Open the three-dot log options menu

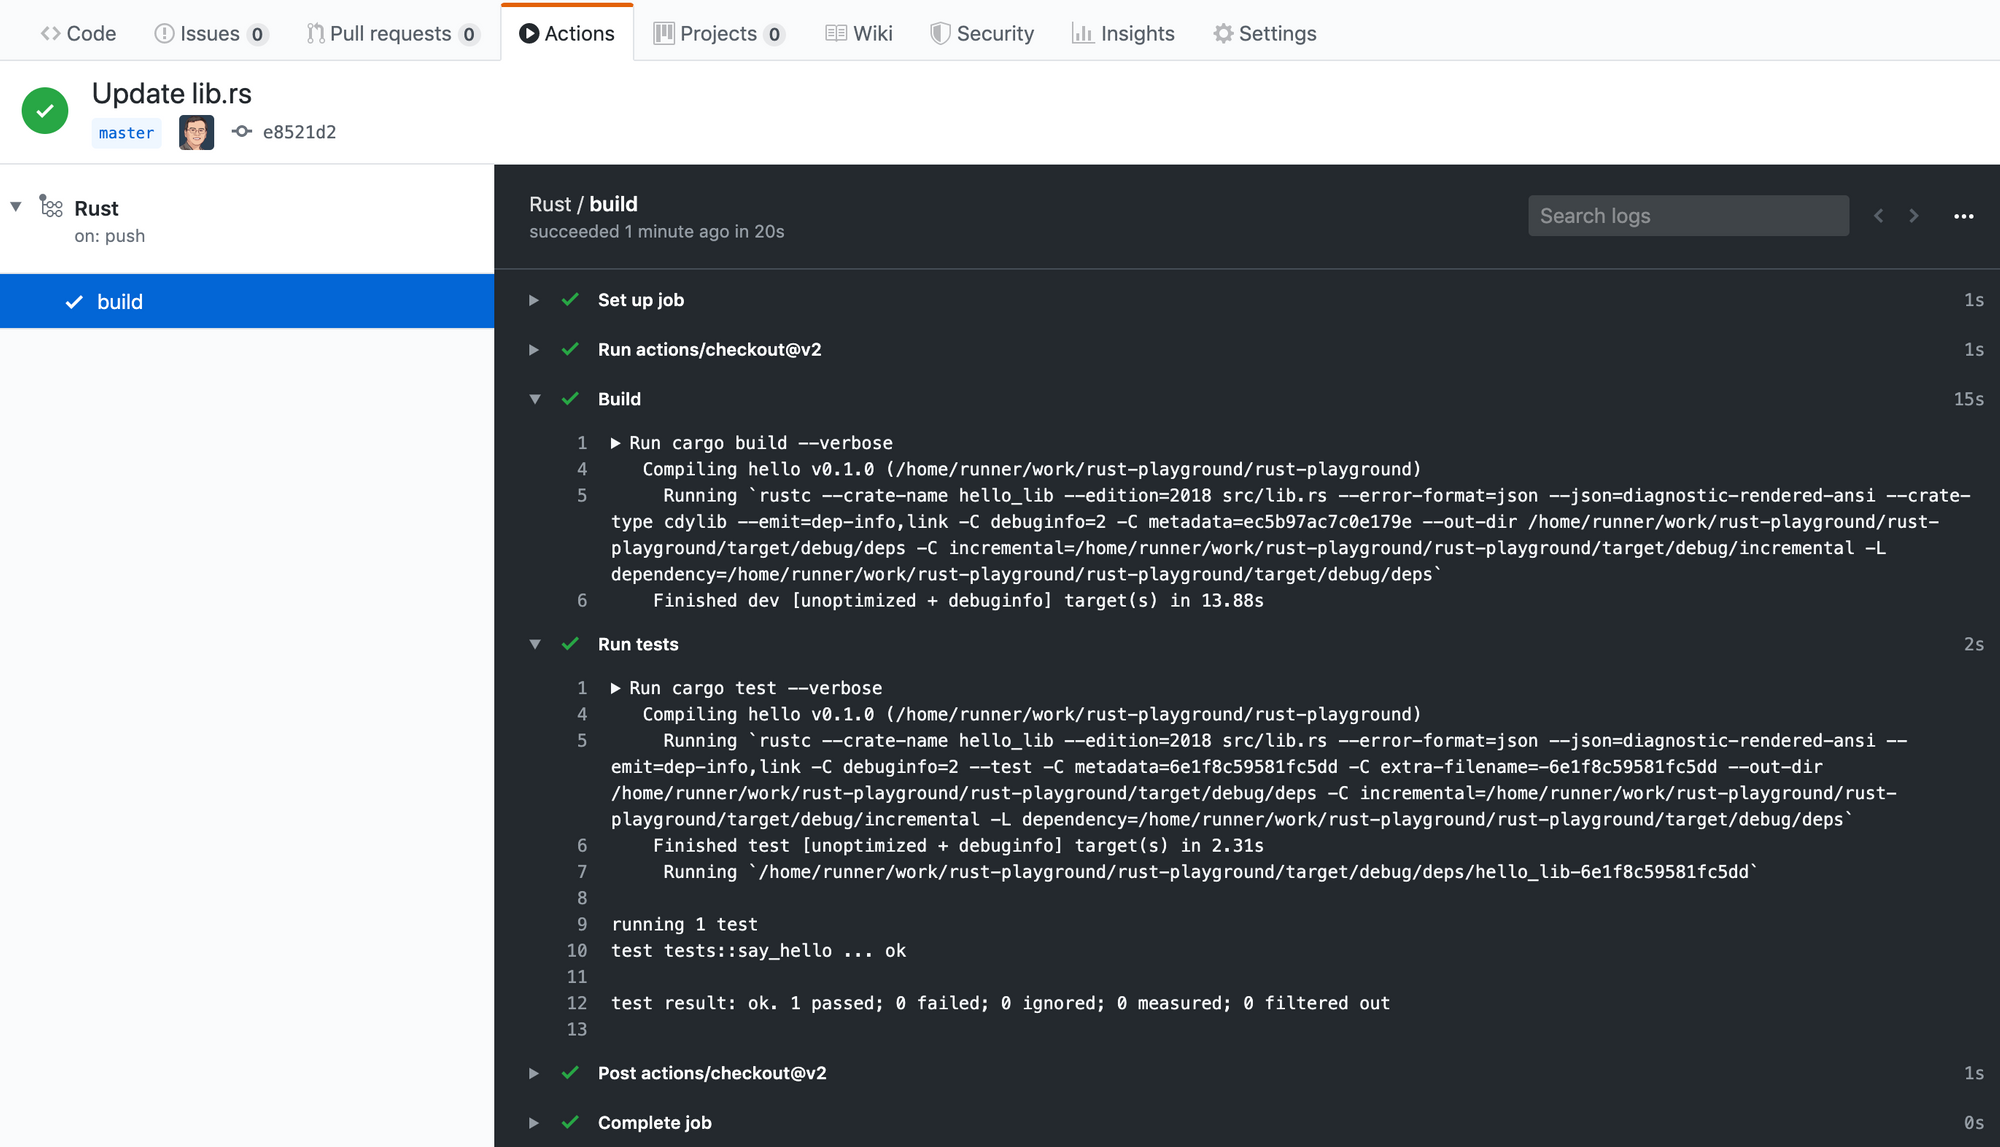(x=1963, y=216)
